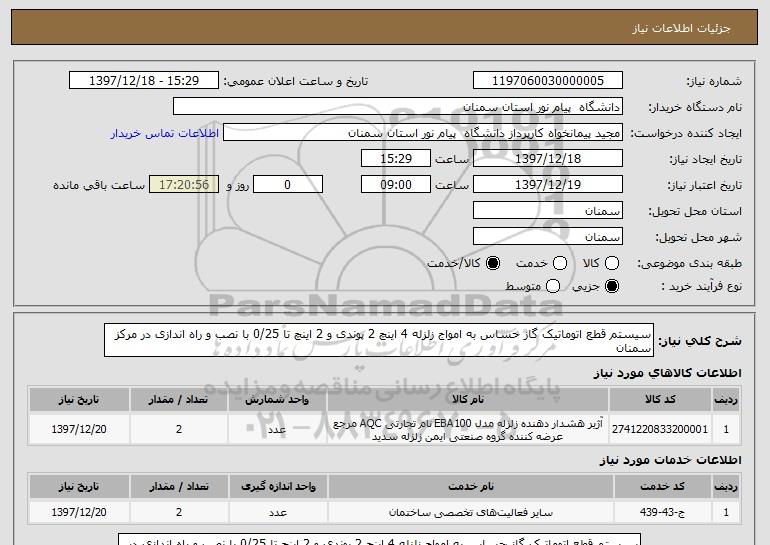770x545 pixels.
Task: Click the نام خدمت column header
Action: coord(470,486)
